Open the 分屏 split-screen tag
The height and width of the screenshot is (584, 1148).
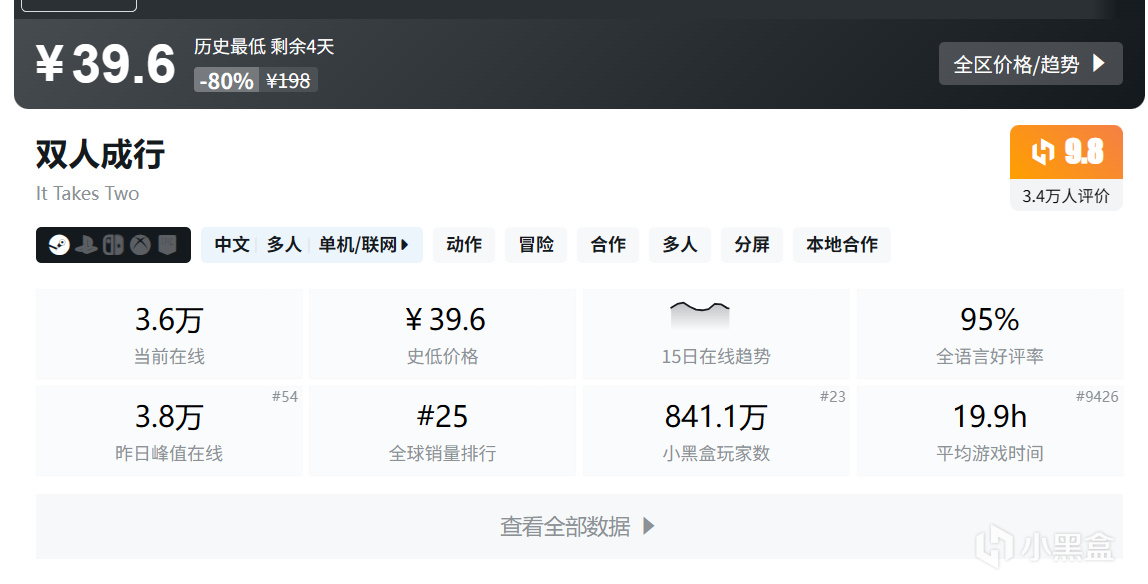[752, 244]
